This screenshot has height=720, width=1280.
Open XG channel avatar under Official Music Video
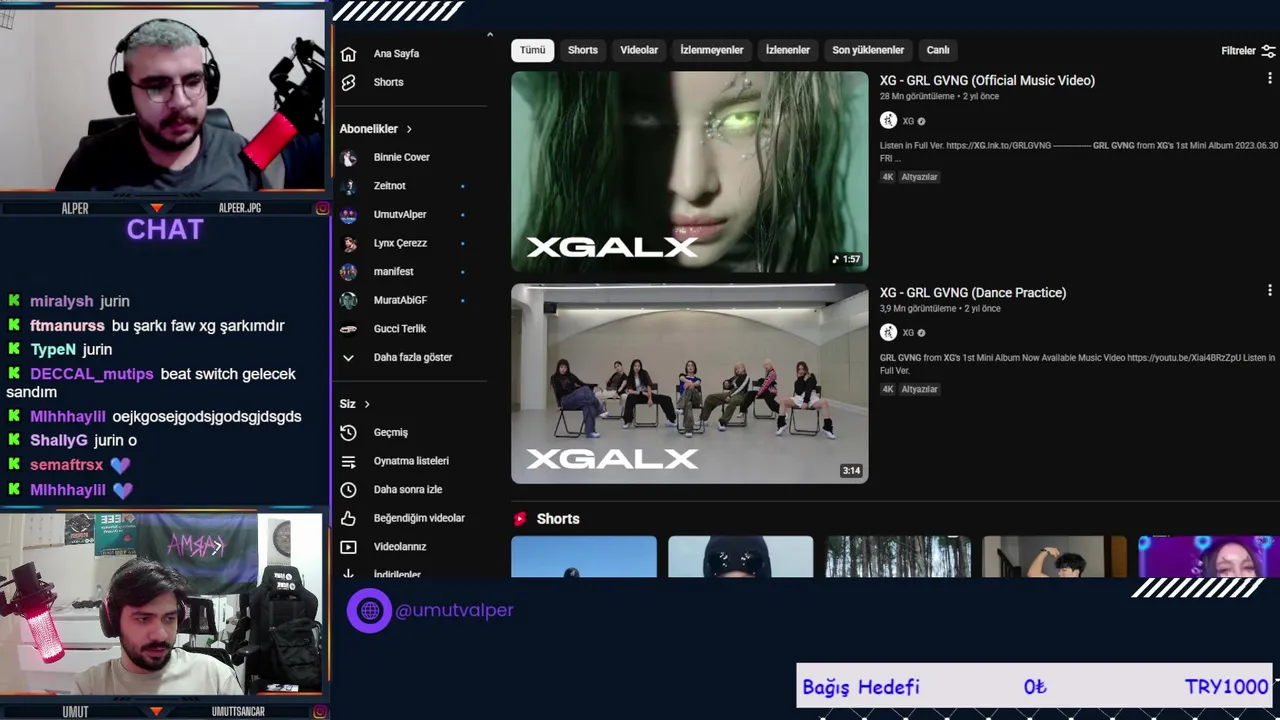click(x=888, y=120)
